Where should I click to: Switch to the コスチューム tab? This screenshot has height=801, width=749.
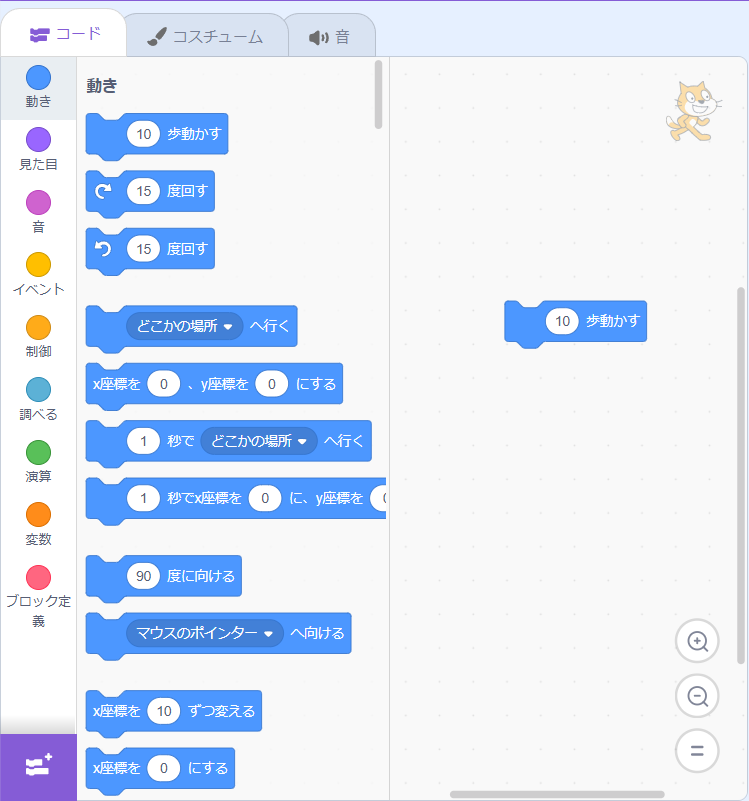click(x=205, y=37)
